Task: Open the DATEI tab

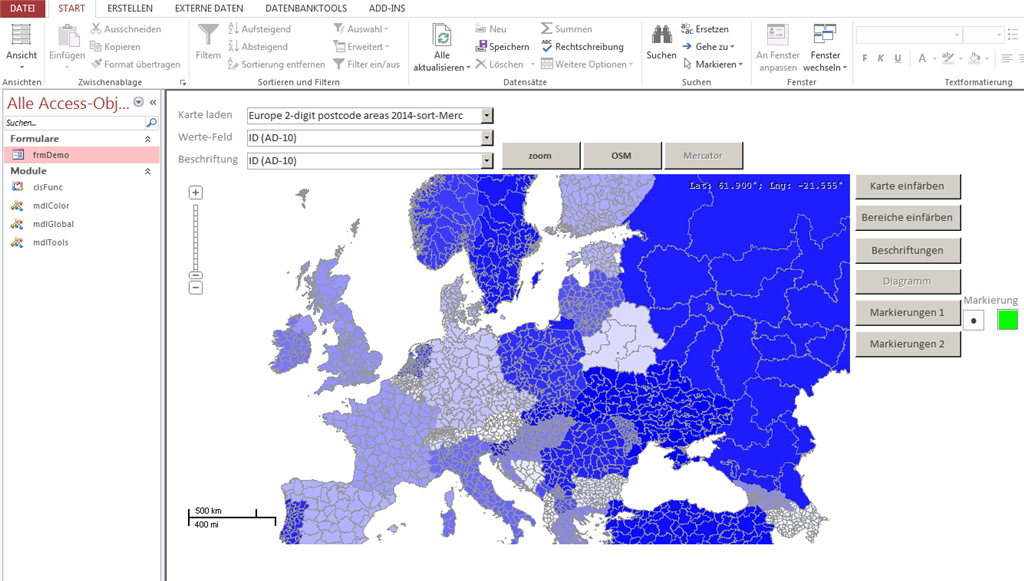Action: pyautogui.click(x=22, y=8)
